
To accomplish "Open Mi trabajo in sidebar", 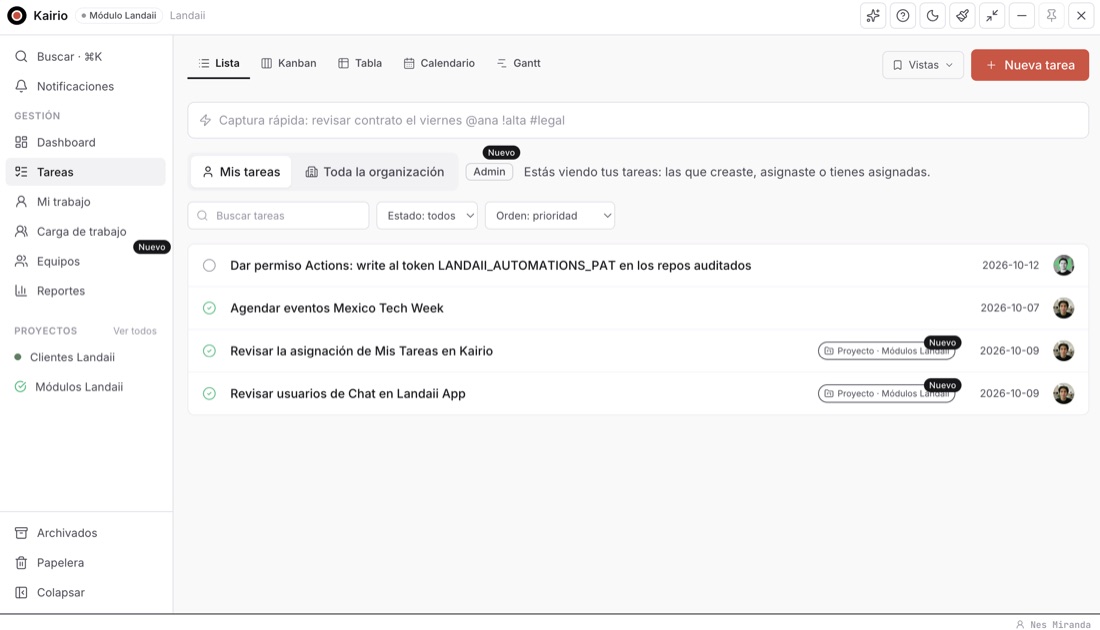I will (x=86, y=202).
